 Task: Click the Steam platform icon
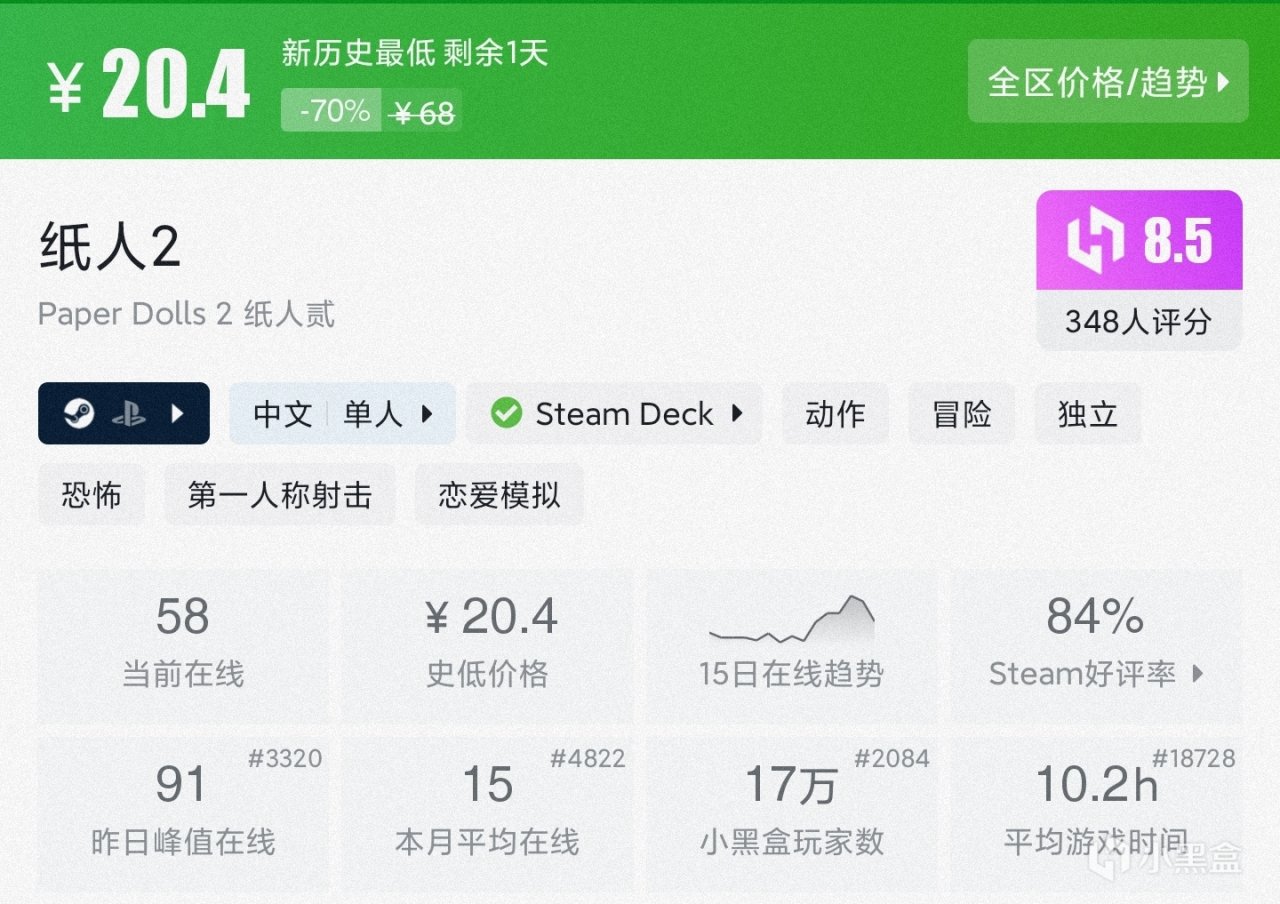coord(79,413)
